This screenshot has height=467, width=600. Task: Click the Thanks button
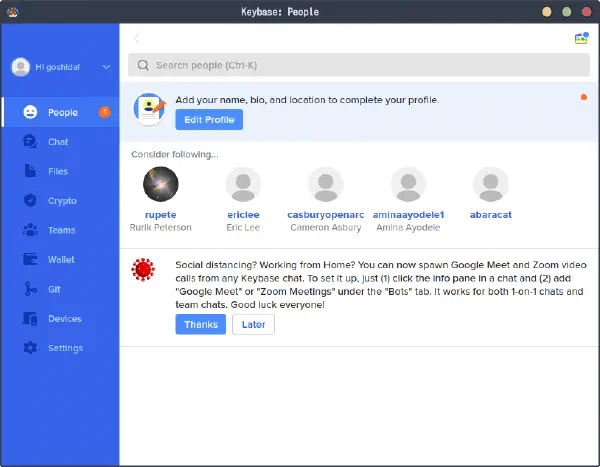click(x=201, y=324)
